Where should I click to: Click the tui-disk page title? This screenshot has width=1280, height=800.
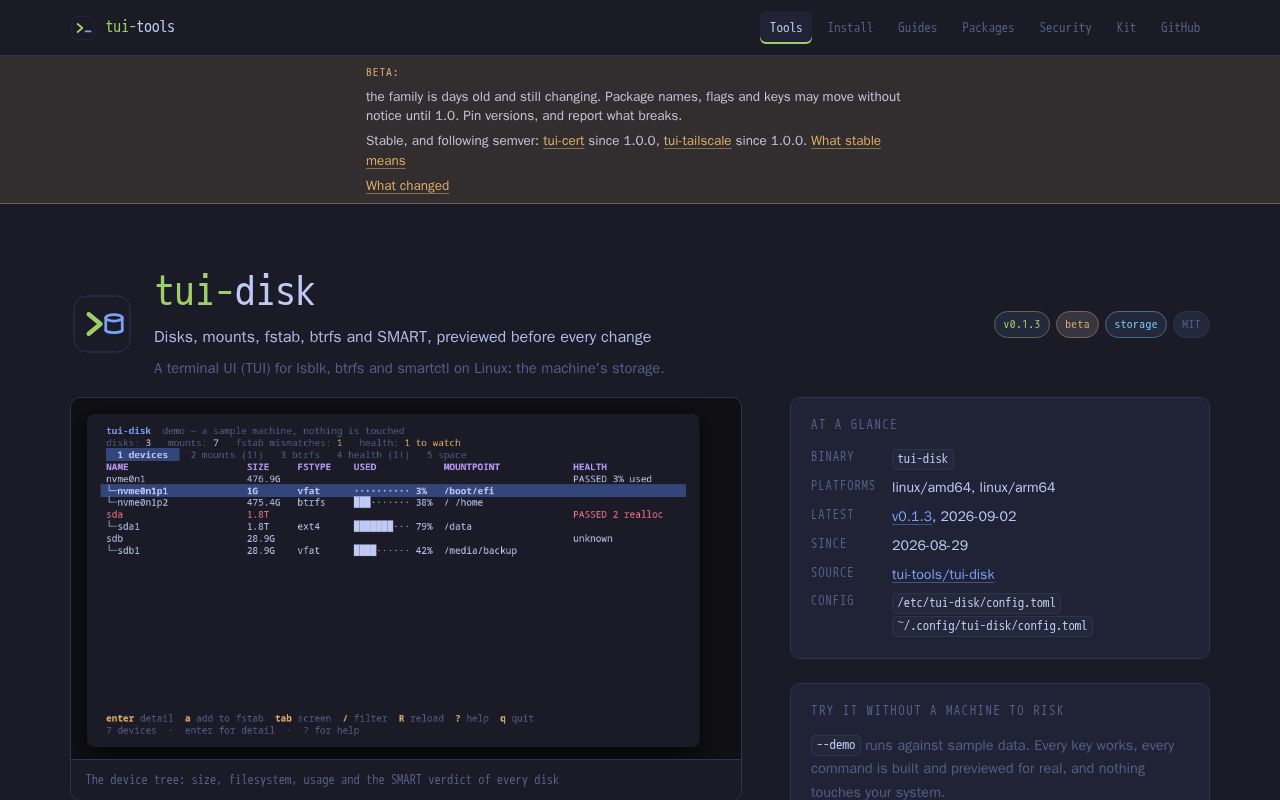pyautogui.click(x=235, y=291)
